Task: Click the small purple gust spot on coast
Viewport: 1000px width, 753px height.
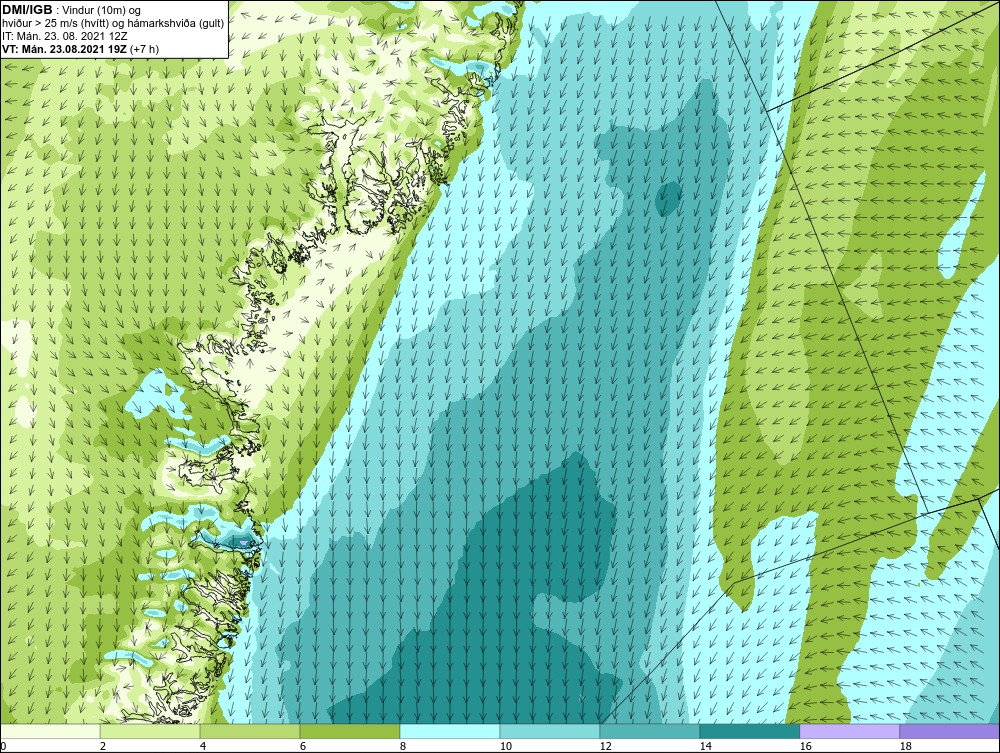Action: [244, 543]
